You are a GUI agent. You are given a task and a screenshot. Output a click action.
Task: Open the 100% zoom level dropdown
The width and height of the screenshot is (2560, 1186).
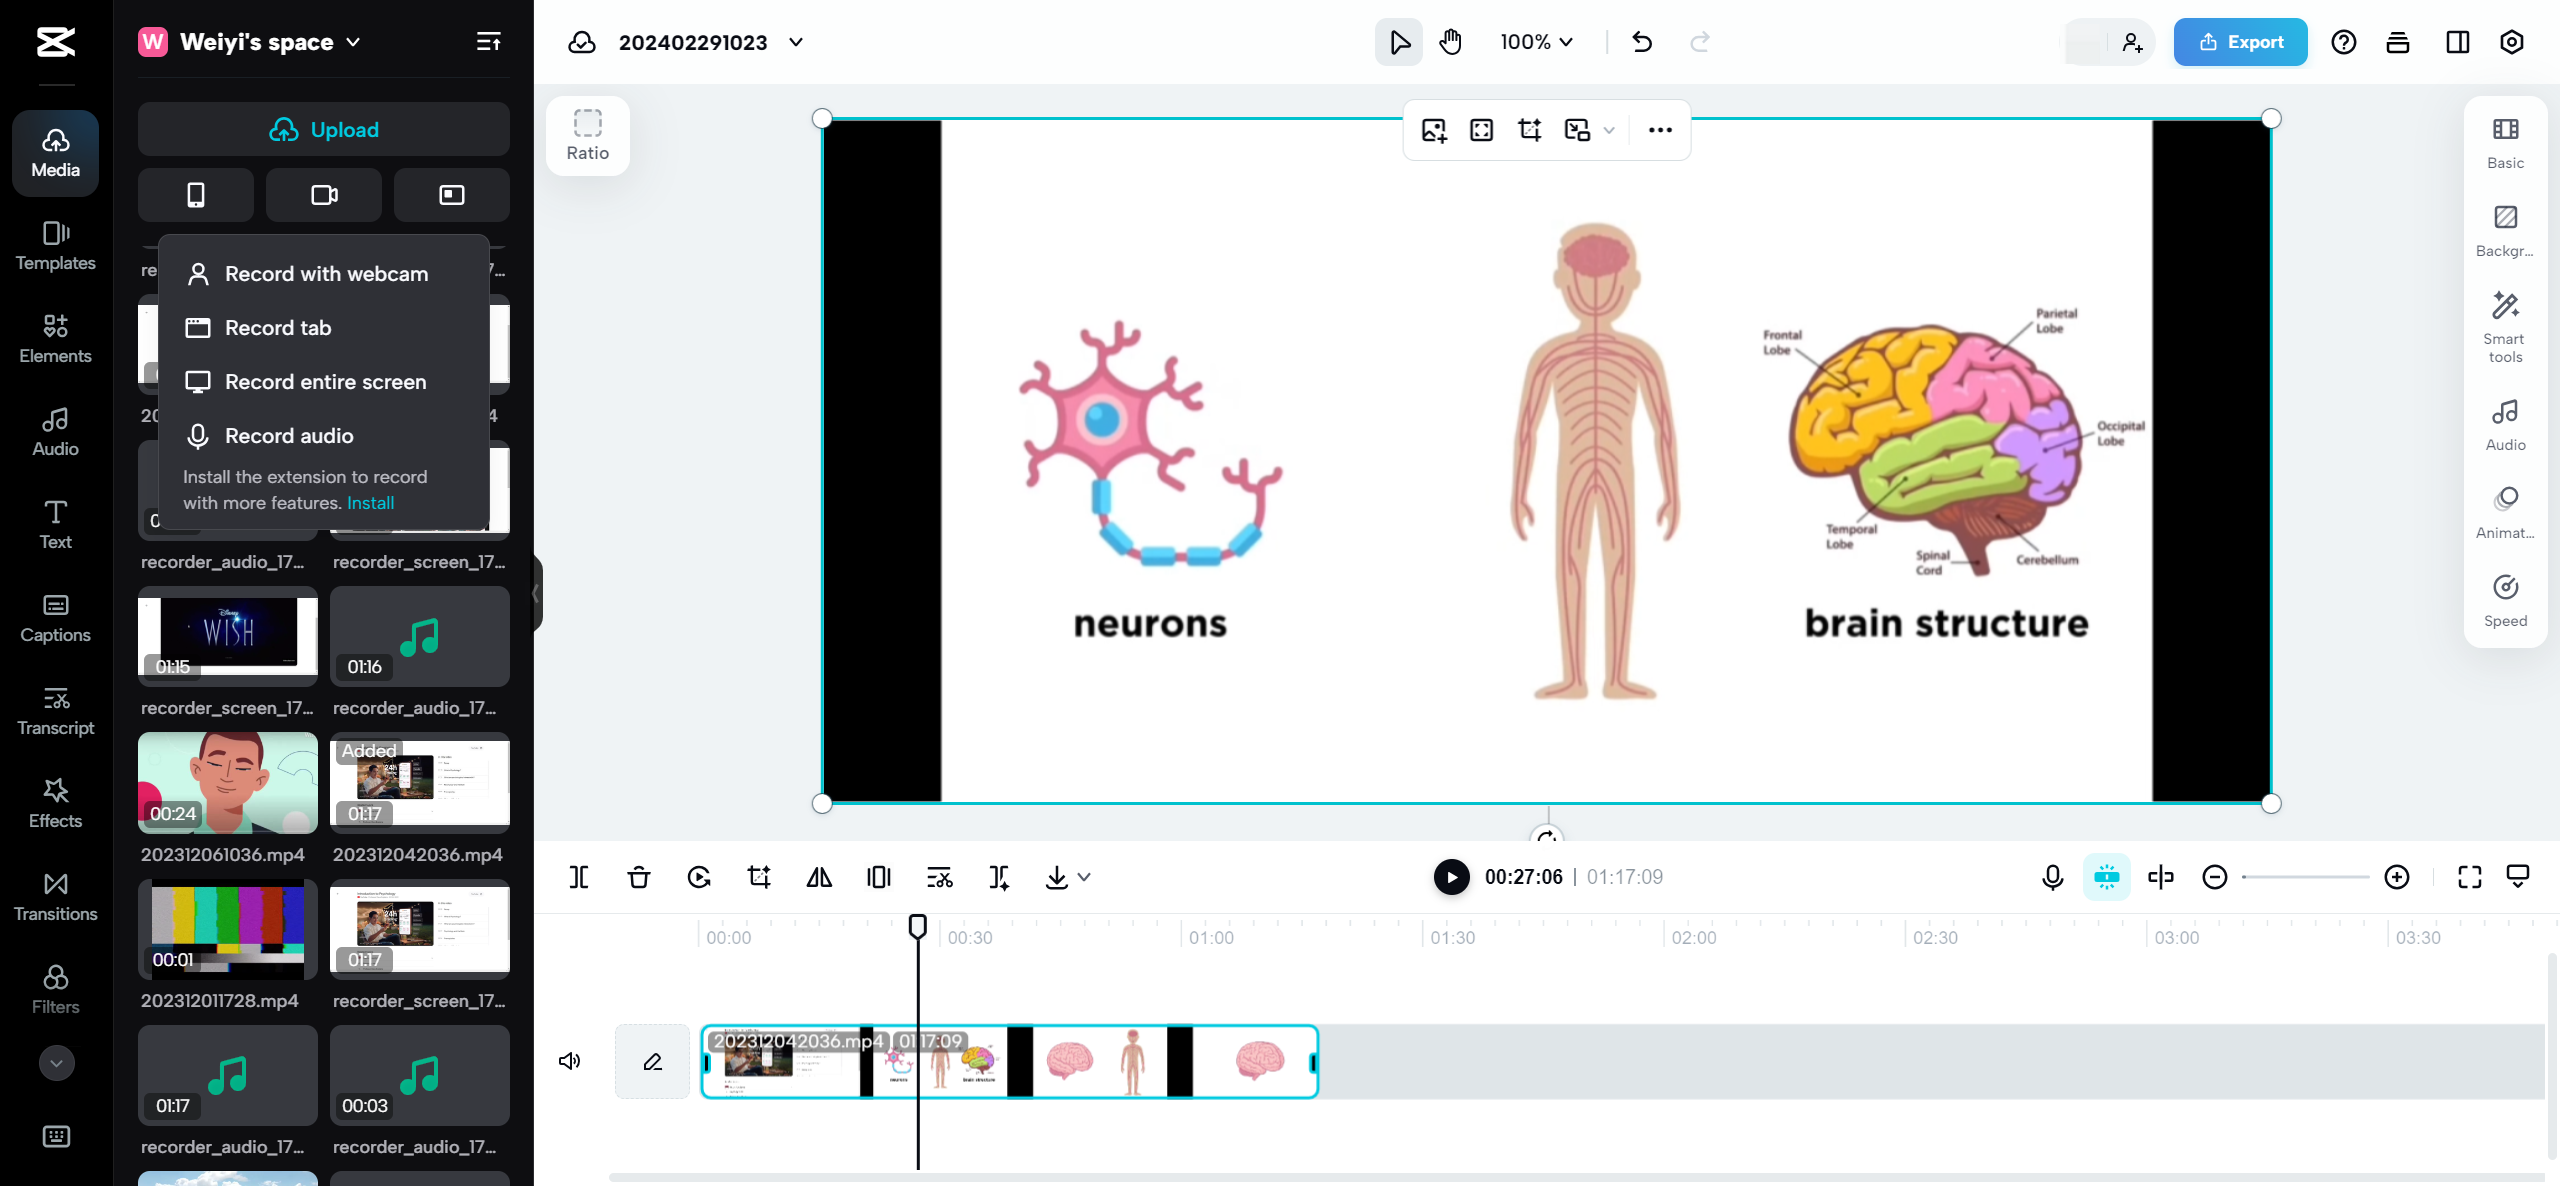tap(1535, 42)
